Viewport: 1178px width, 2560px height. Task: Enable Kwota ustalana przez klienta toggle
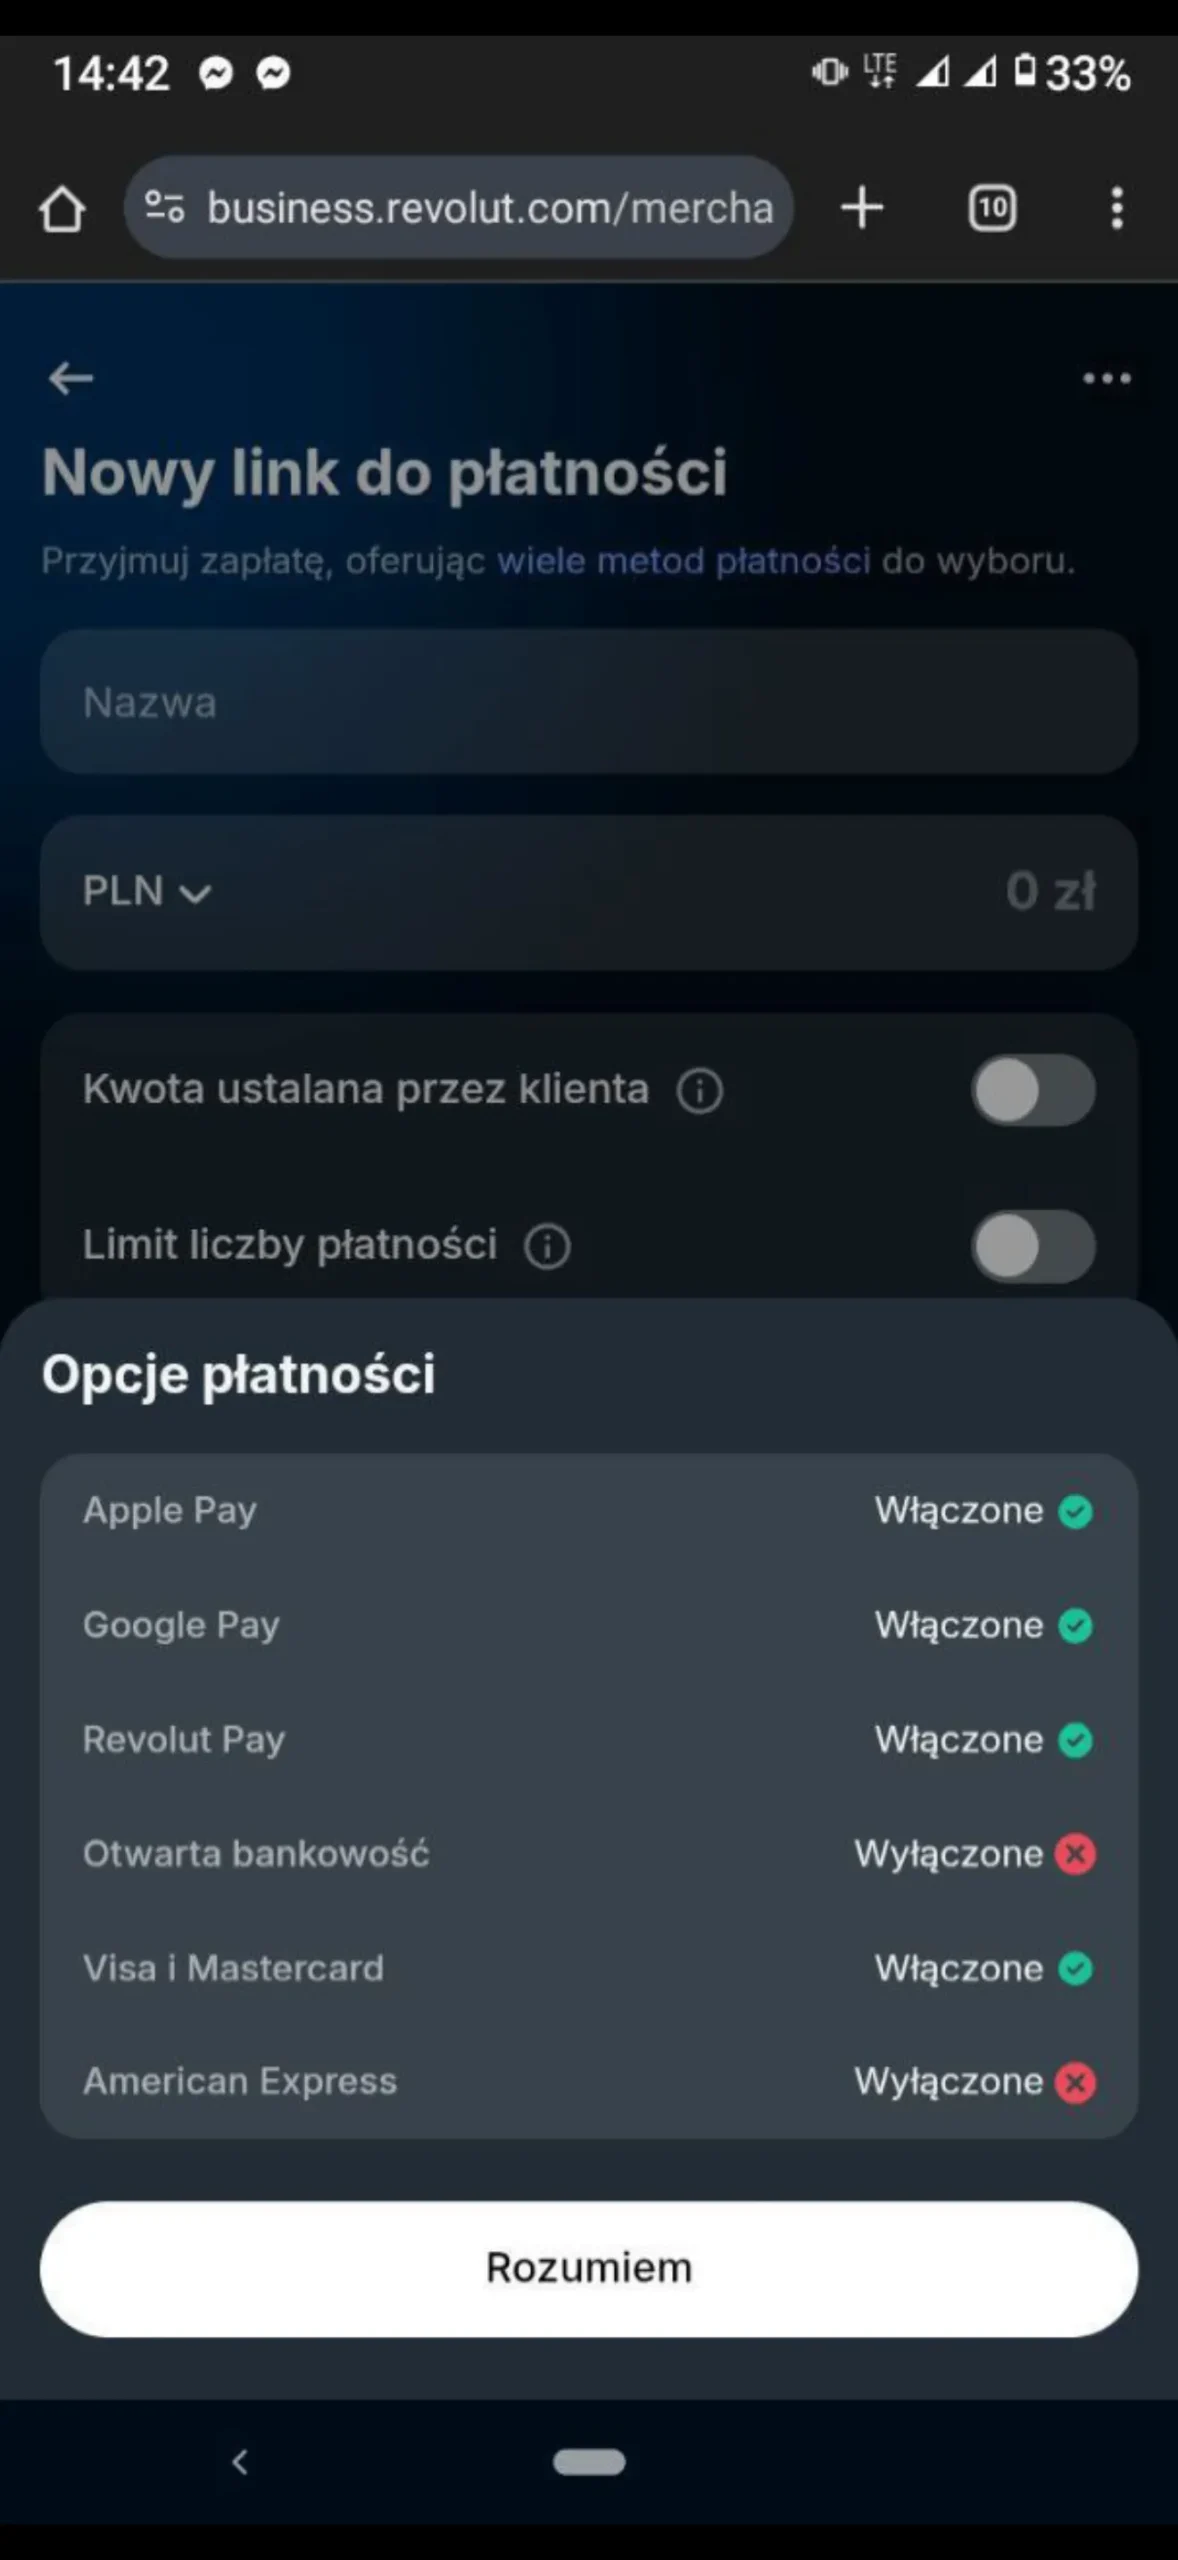click(x=1033, y=1090)
